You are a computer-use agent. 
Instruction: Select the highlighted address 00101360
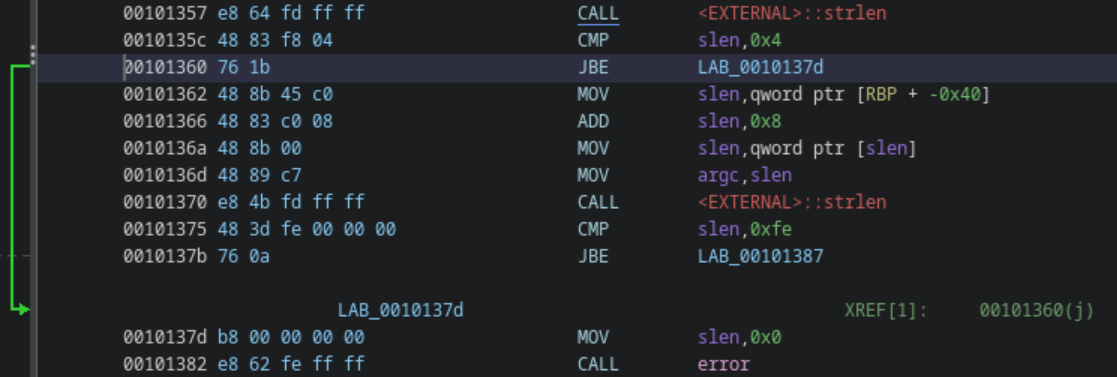pyautogui.click(x=165, y=68)
